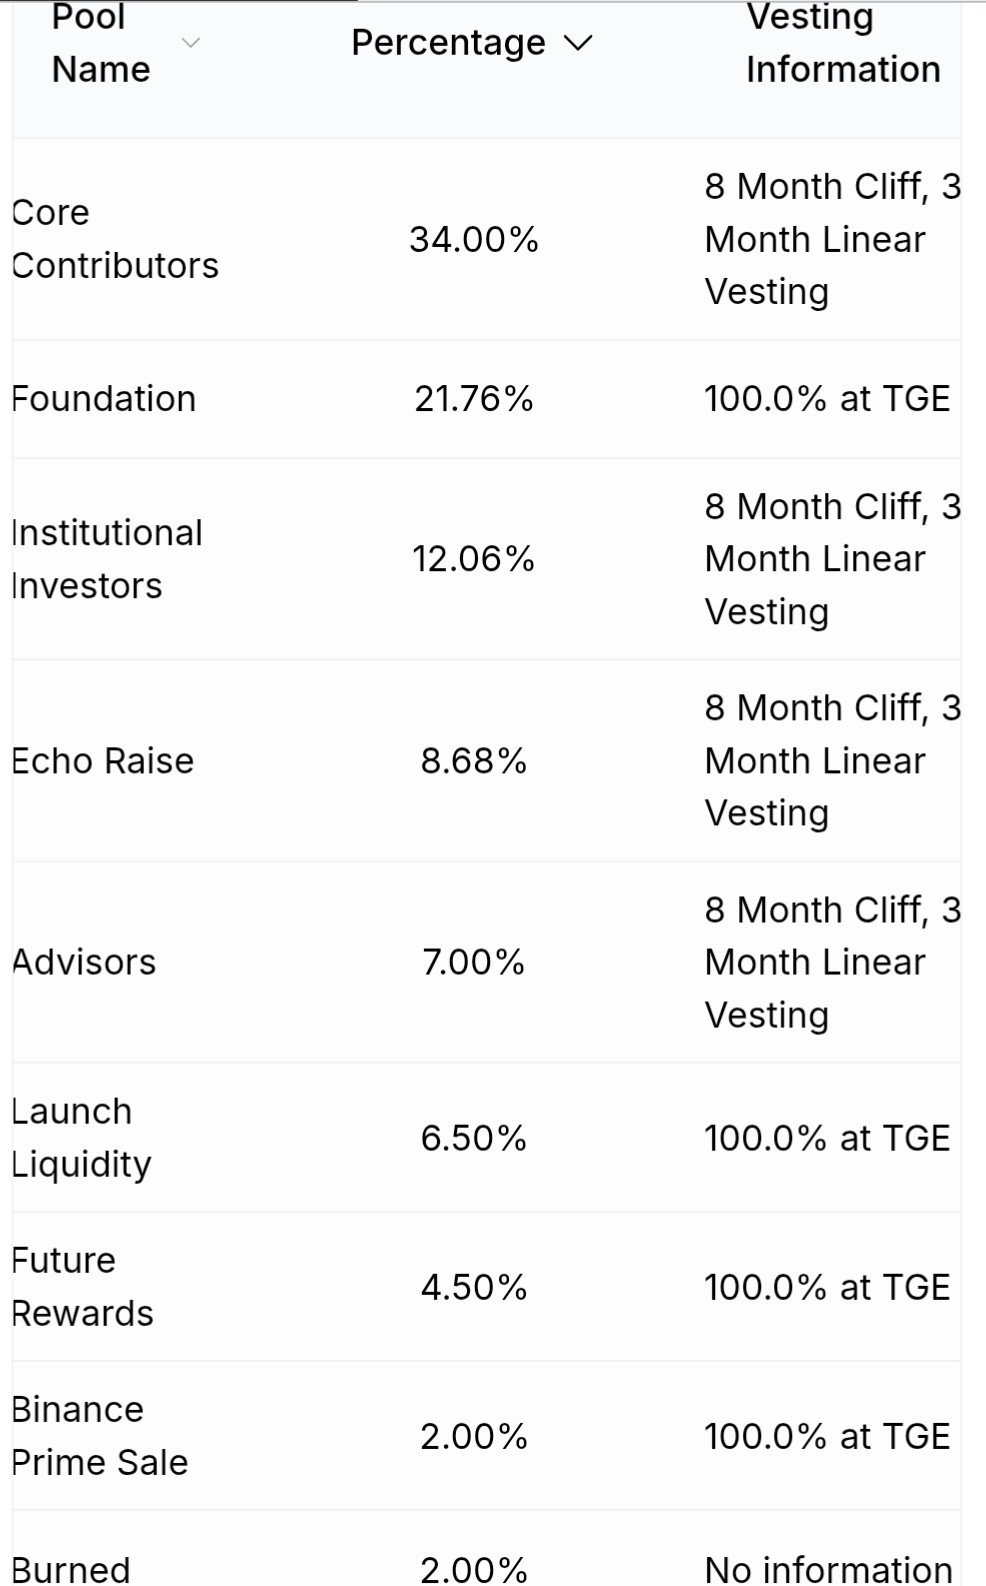Image resolution: width=986 pixels, height=1586 pixels.
Task: Select the Binance Prime Sale pool
Action: point(100,1436)
